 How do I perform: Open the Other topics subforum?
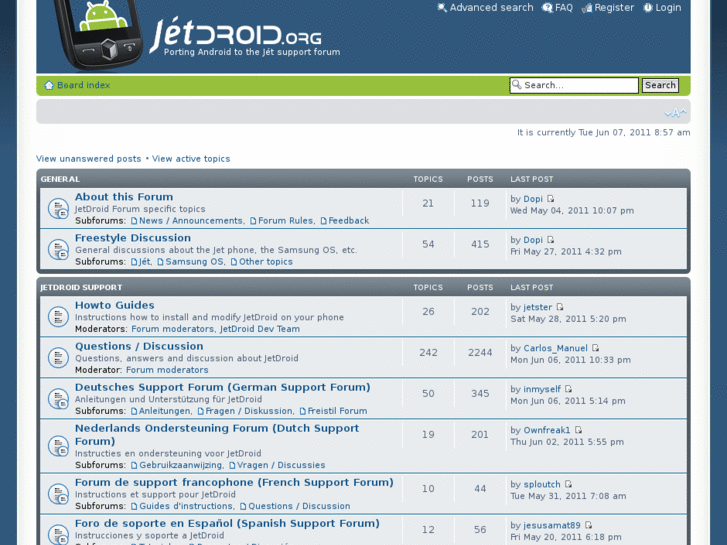pyautogui.click(x=266, y=262)
